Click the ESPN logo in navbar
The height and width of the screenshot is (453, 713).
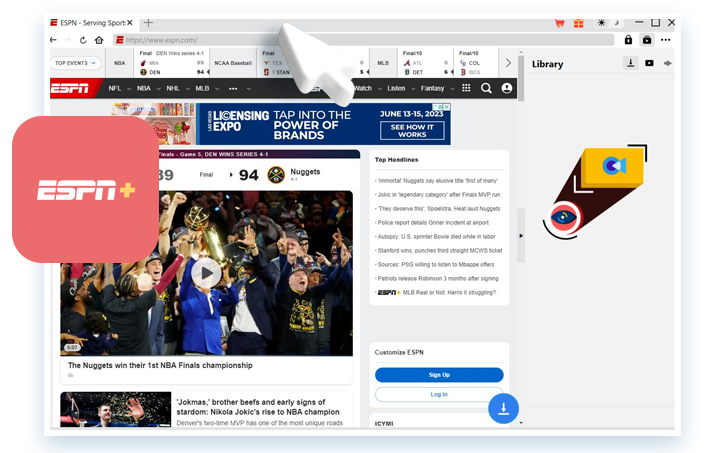click(71, 88)
